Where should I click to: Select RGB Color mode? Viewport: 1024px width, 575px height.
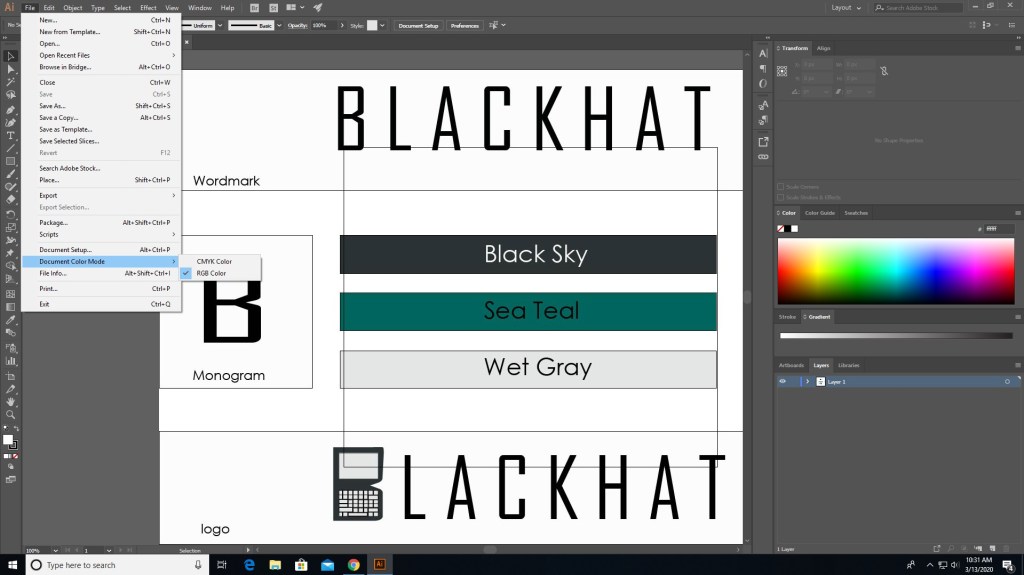211,273
